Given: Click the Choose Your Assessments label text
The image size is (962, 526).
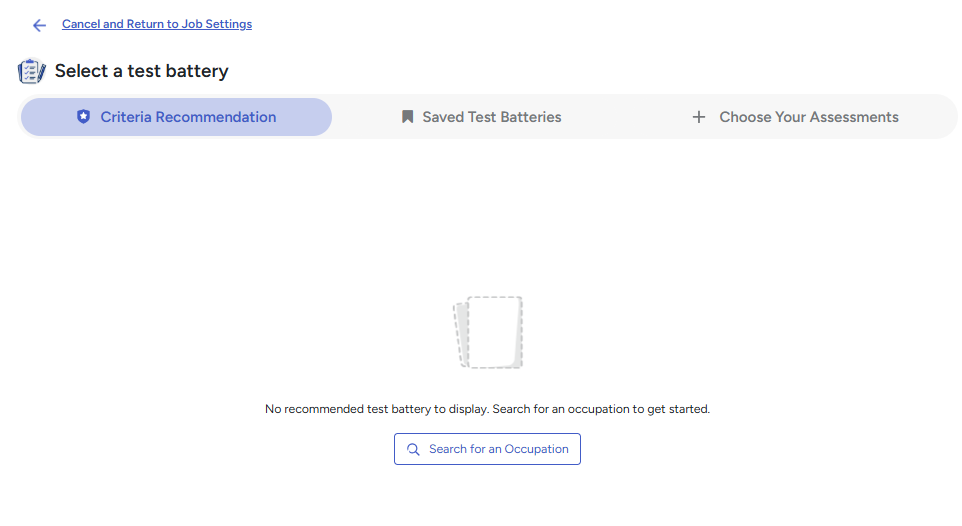Looking at the screenshot, I should click(809, 117).
